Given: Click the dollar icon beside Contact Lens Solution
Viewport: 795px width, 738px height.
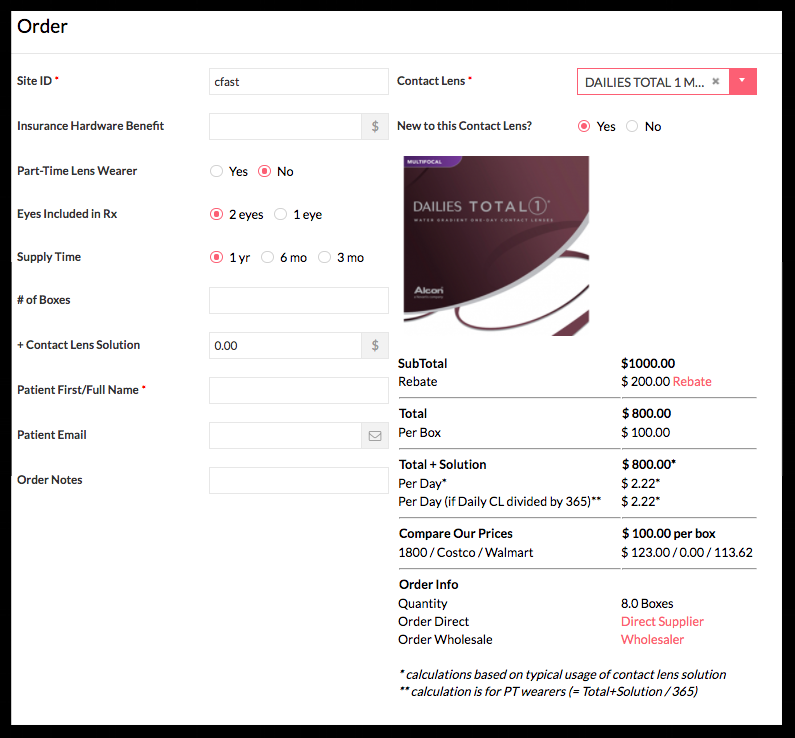Looking at the screenshot, I should (x=375, y=346).
